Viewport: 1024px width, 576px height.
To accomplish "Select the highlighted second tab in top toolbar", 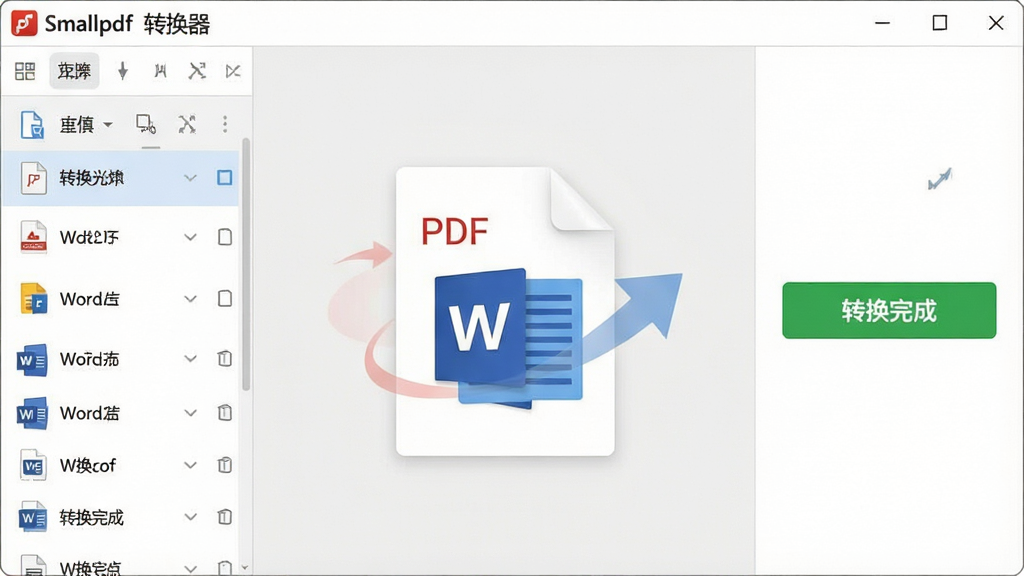I will pyautogui.click(x=74, y=71).
